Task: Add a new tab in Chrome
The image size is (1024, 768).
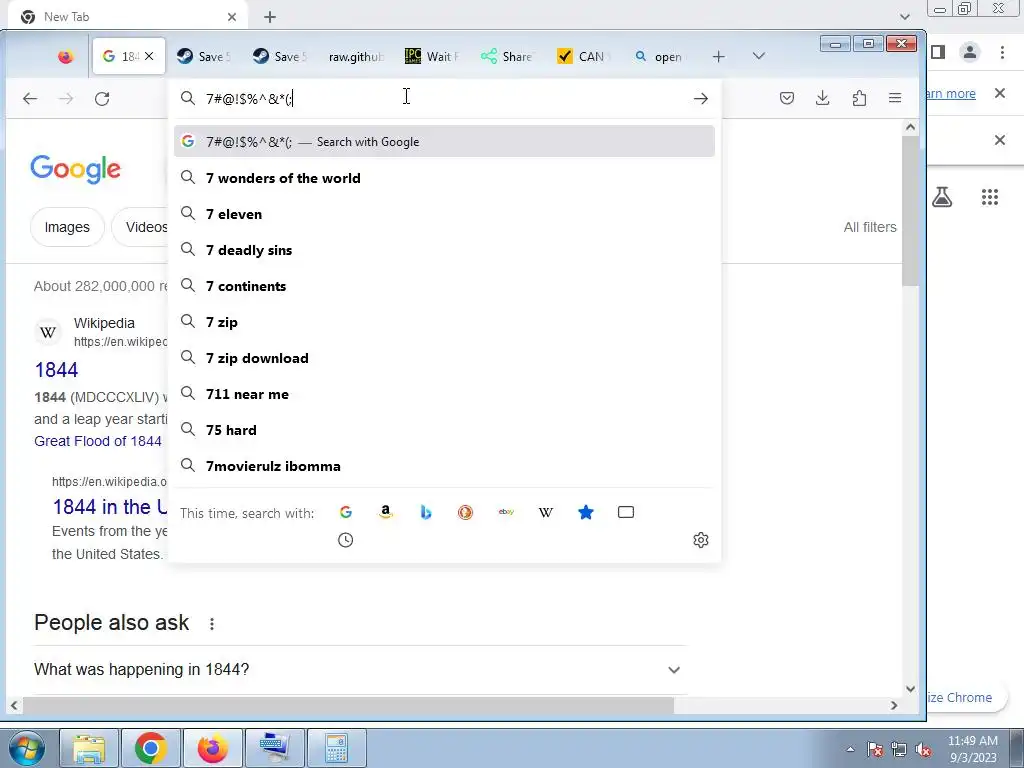Action: (270, 17)
